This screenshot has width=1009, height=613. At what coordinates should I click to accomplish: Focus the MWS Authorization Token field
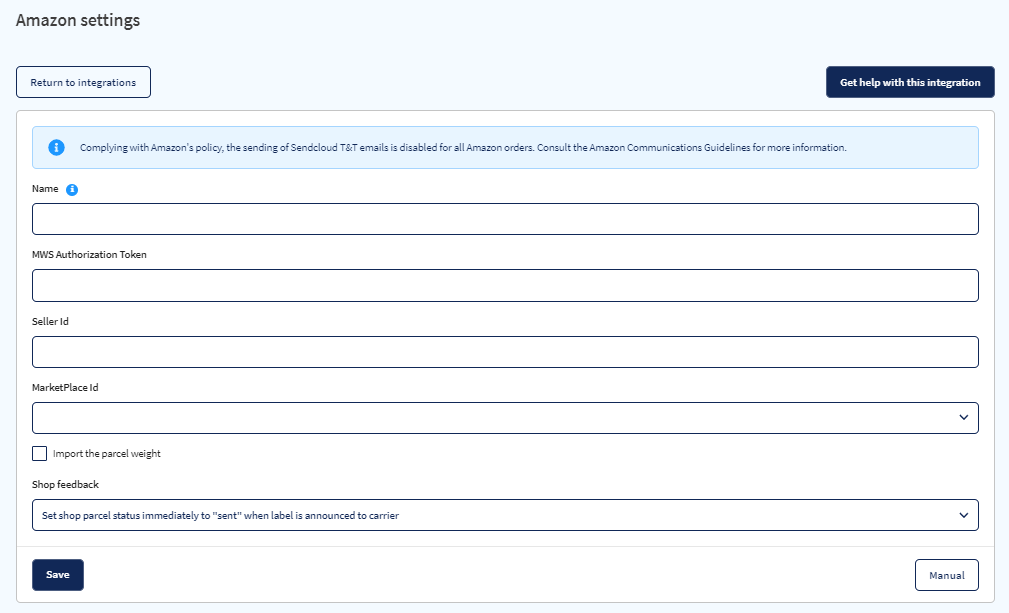pyautogui.click(x=505, y=286)
